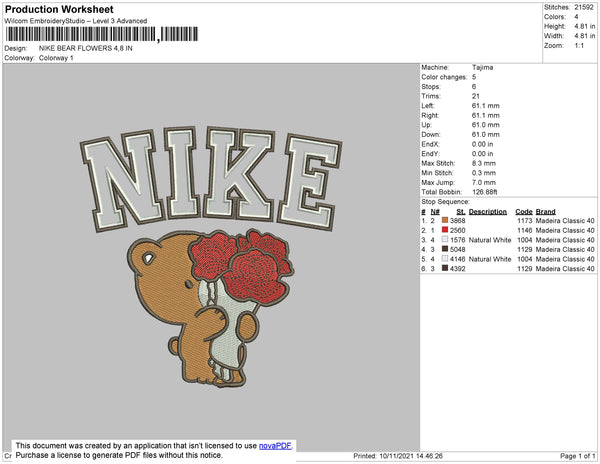Choose the white swatch beside stitch 4146

click(445, 259)
